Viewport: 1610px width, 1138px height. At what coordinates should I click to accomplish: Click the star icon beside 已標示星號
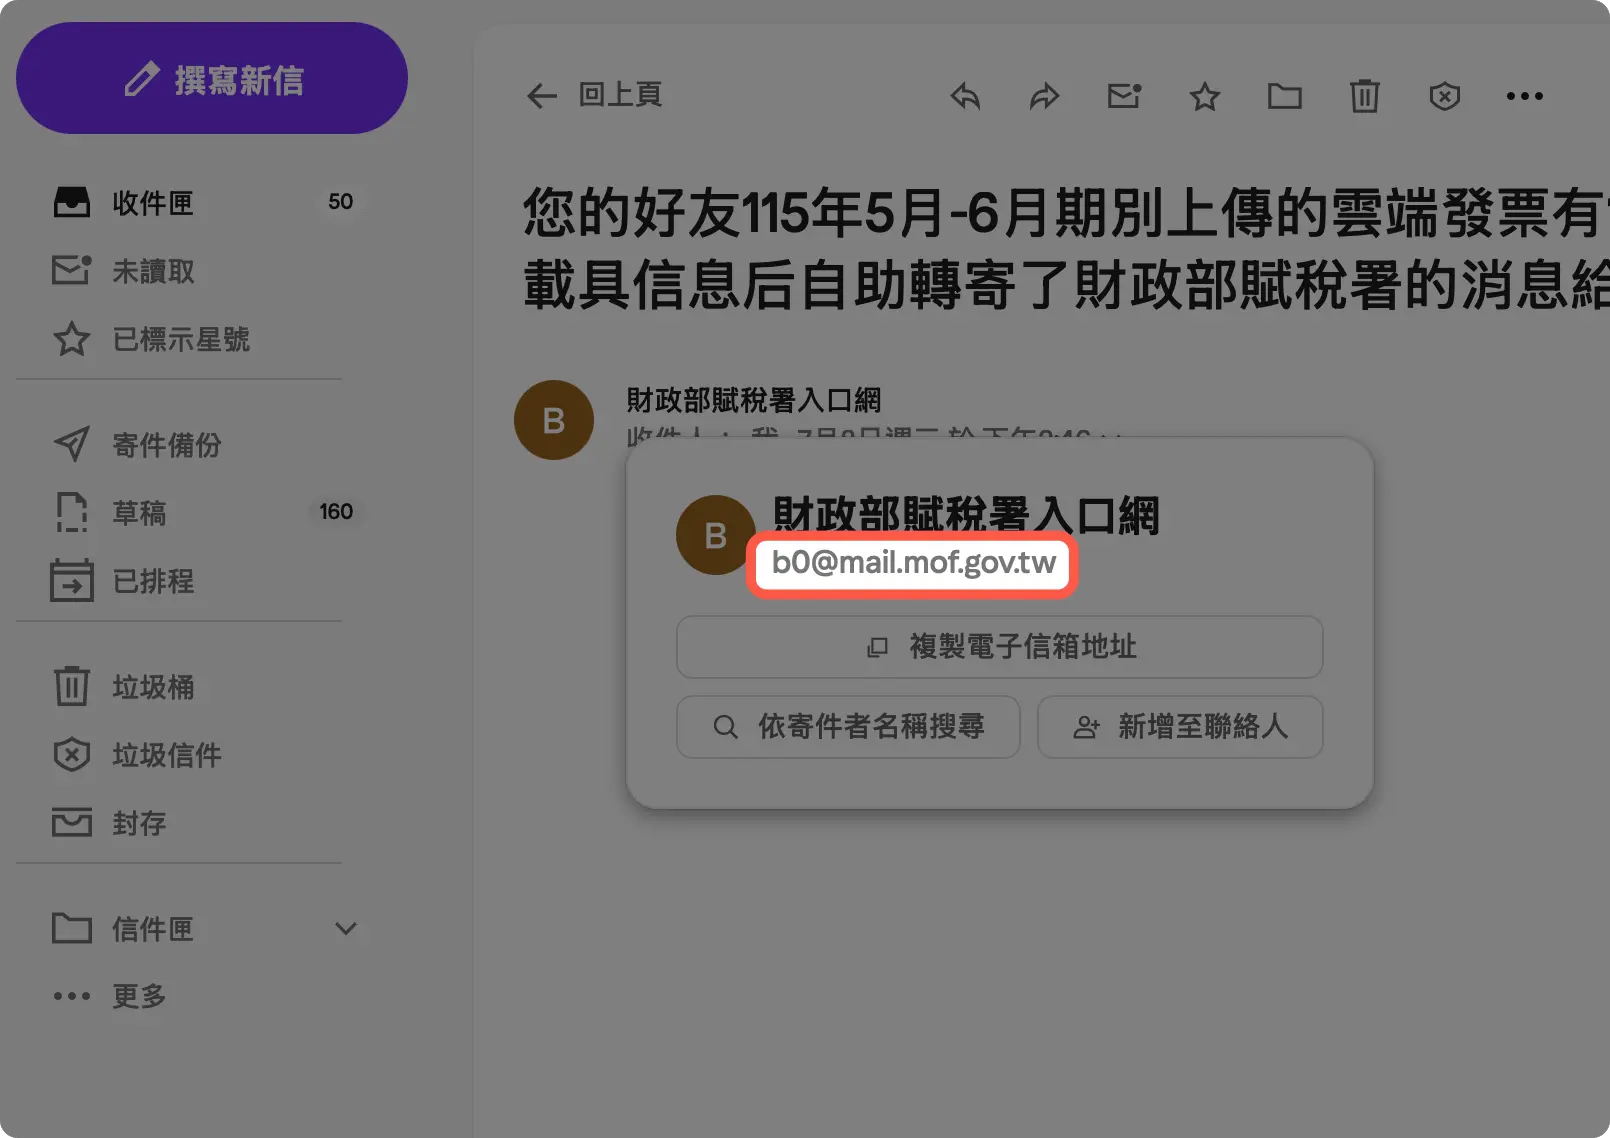click(x=72, y=339)
